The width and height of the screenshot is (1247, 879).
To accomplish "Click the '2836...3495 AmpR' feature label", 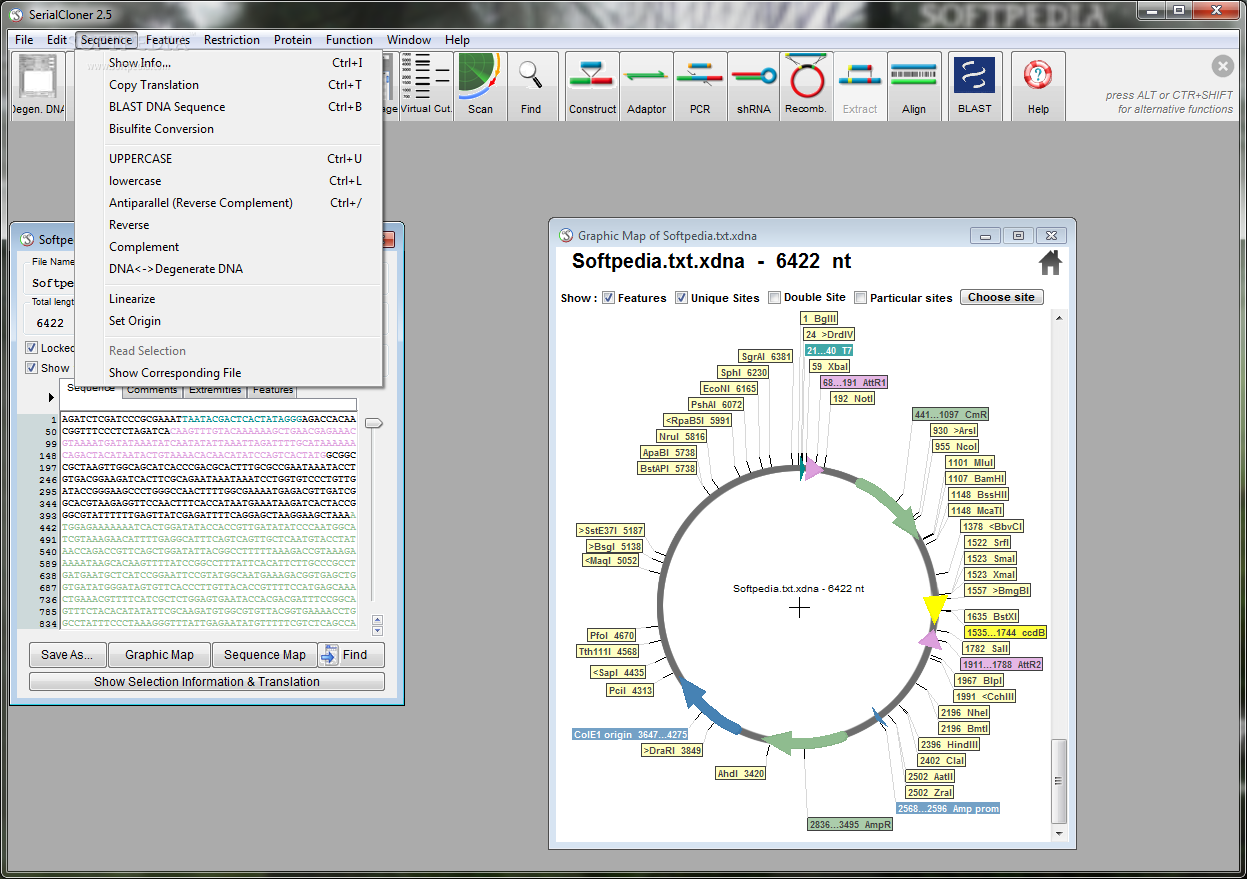I will point(850,824).
